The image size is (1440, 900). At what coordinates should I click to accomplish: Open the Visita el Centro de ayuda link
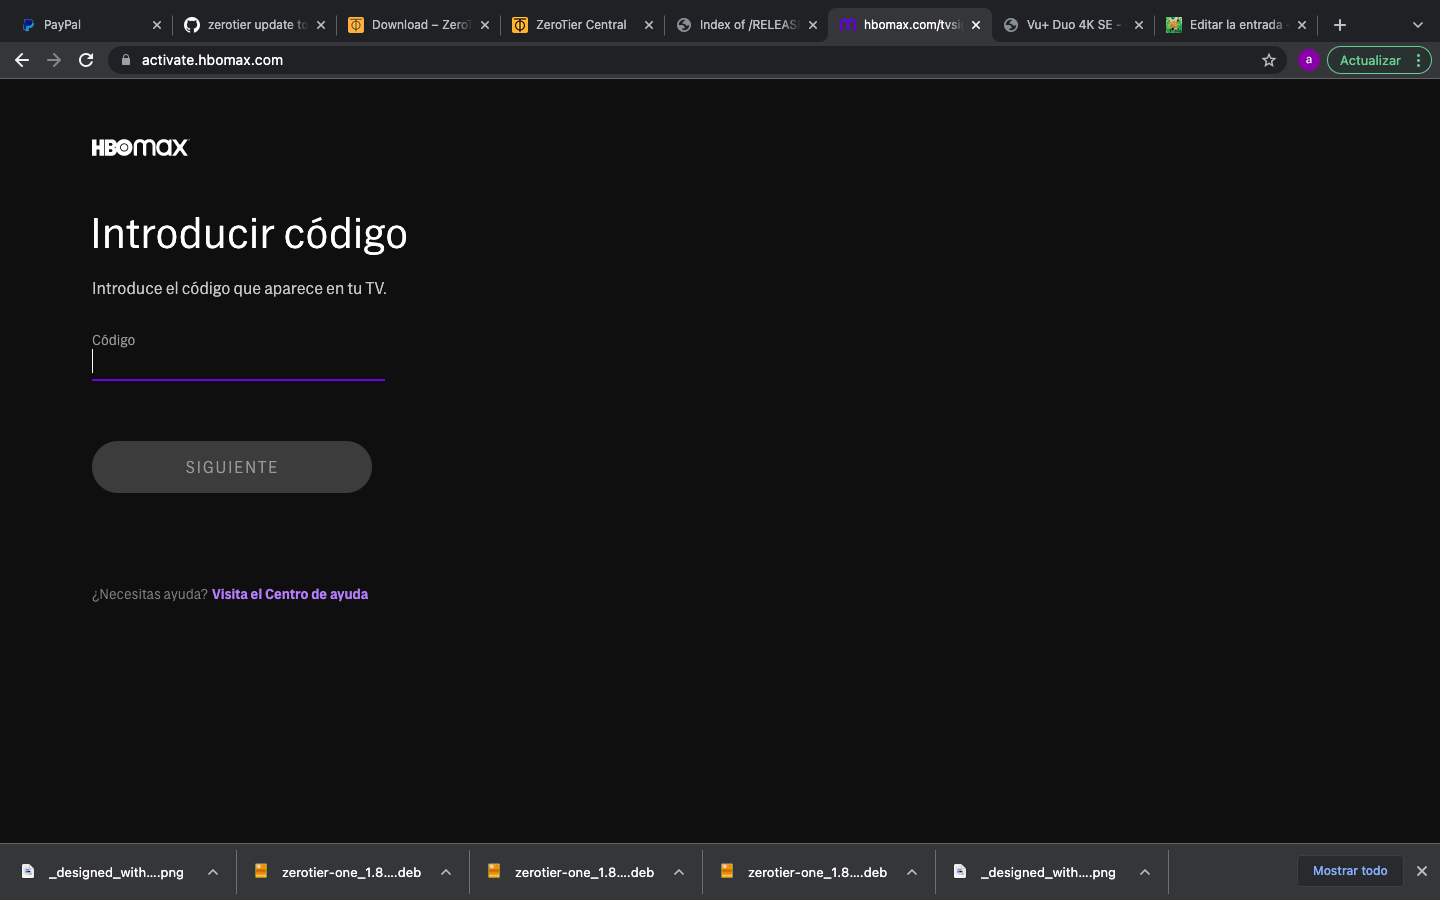point(290,594)
